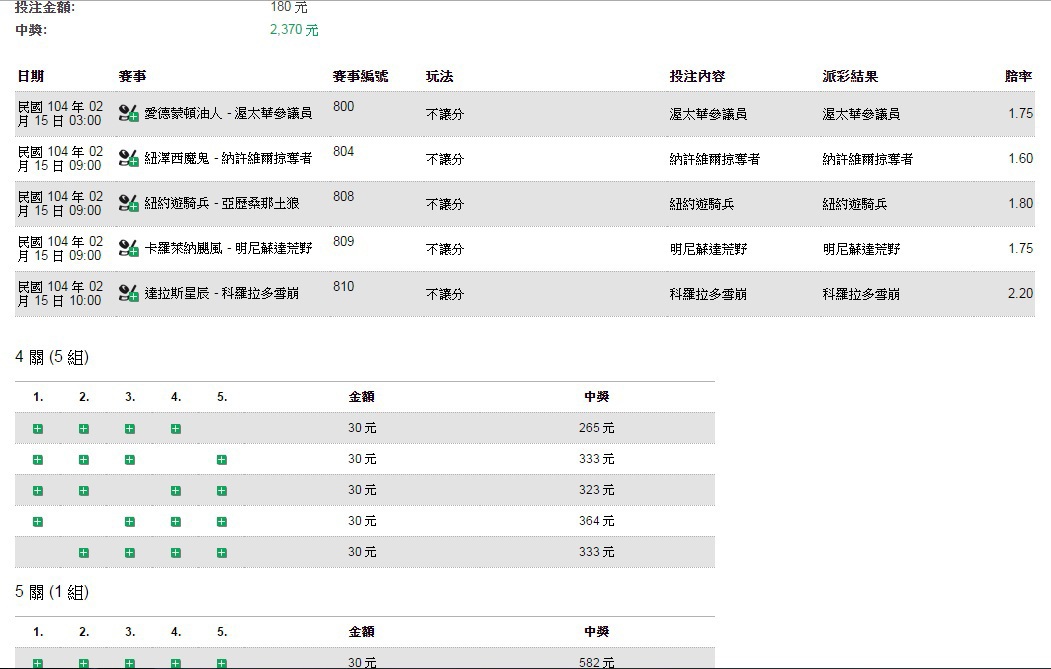The image size is (1051, 669).
Task: Click odds value 1.60
Action: pos(1020,158)
